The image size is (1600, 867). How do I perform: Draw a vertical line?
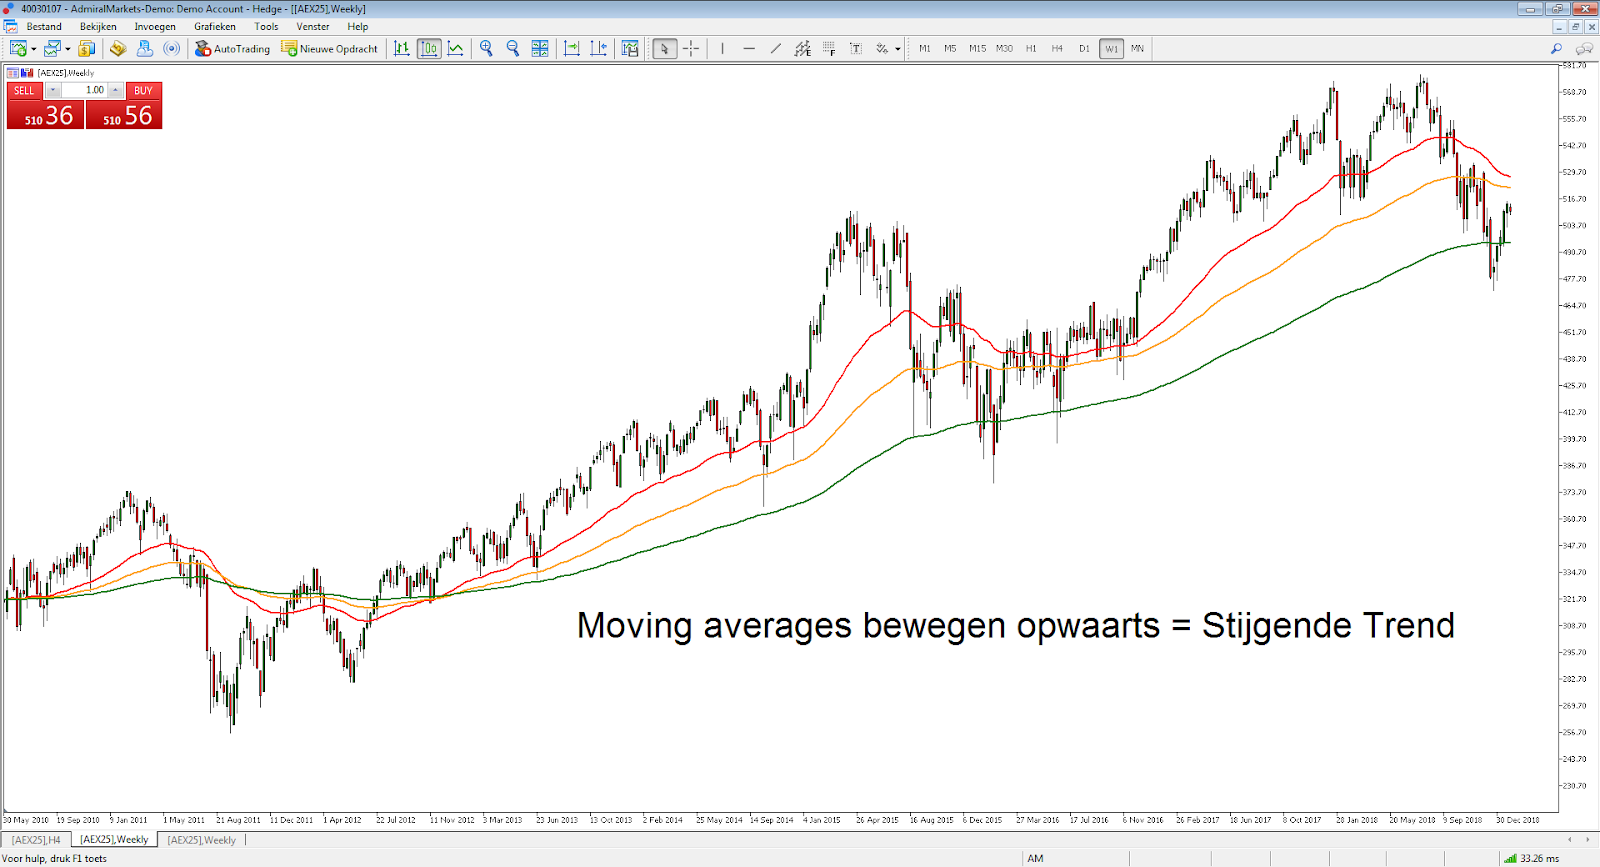(x=722, y=48)
